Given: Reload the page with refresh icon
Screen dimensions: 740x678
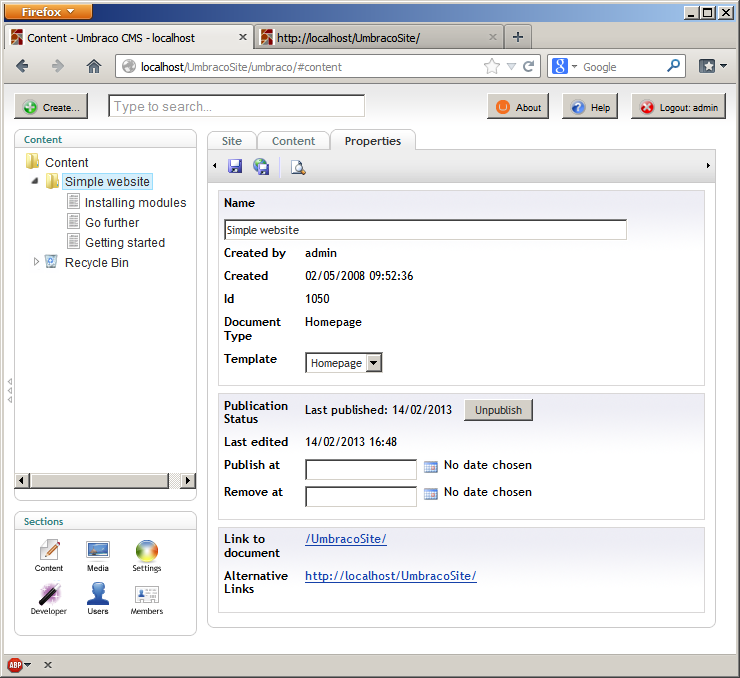Looking at the screenshot, I should pos(529,66).
